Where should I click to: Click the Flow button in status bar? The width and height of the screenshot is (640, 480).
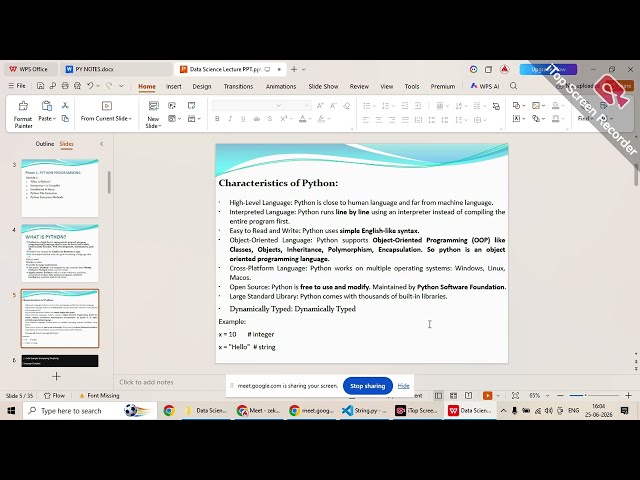click(54, 396)
